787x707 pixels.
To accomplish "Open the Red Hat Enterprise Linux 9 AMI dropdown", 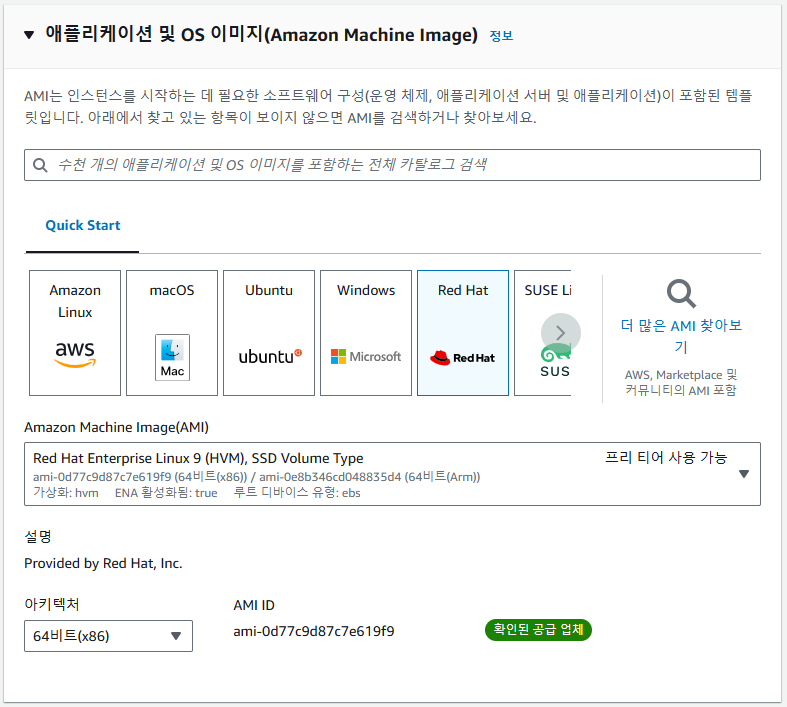I will pyautogui.click(x=392, y=474).
